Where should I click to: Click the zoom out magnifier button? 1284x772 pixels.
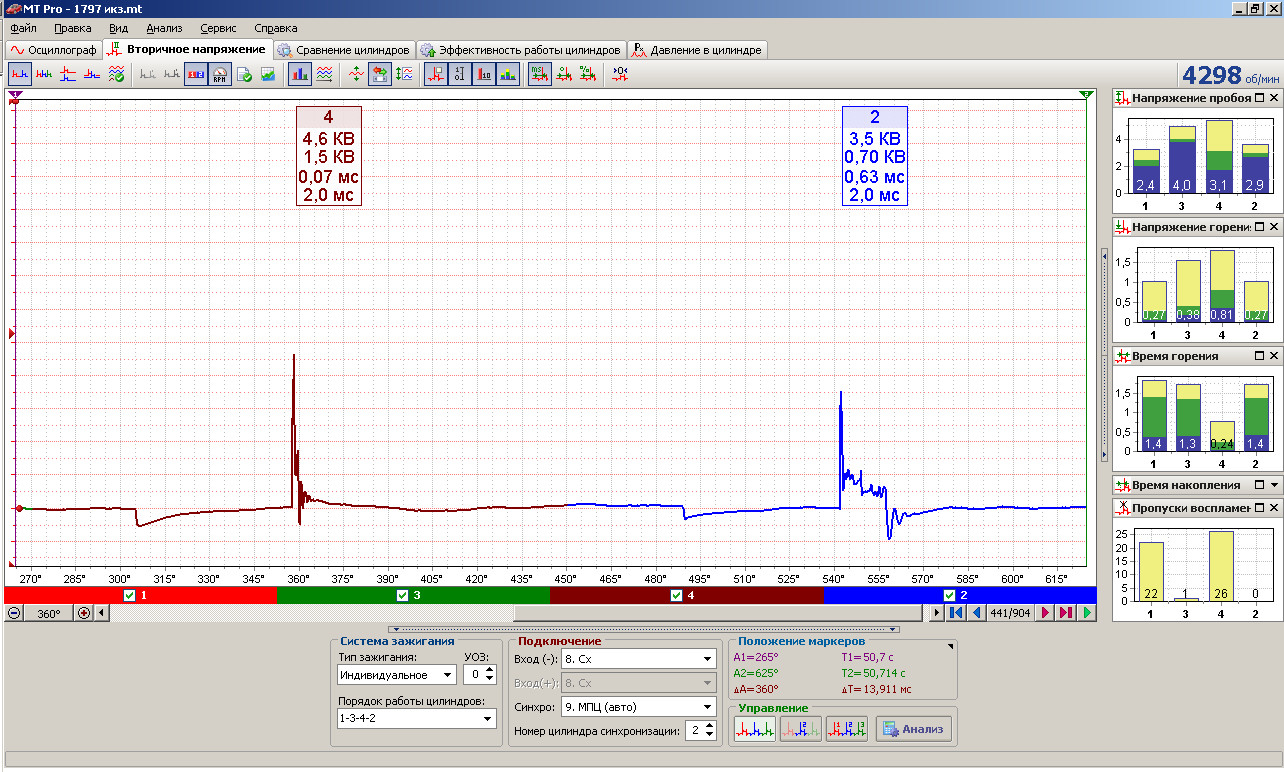pos(14,613)
